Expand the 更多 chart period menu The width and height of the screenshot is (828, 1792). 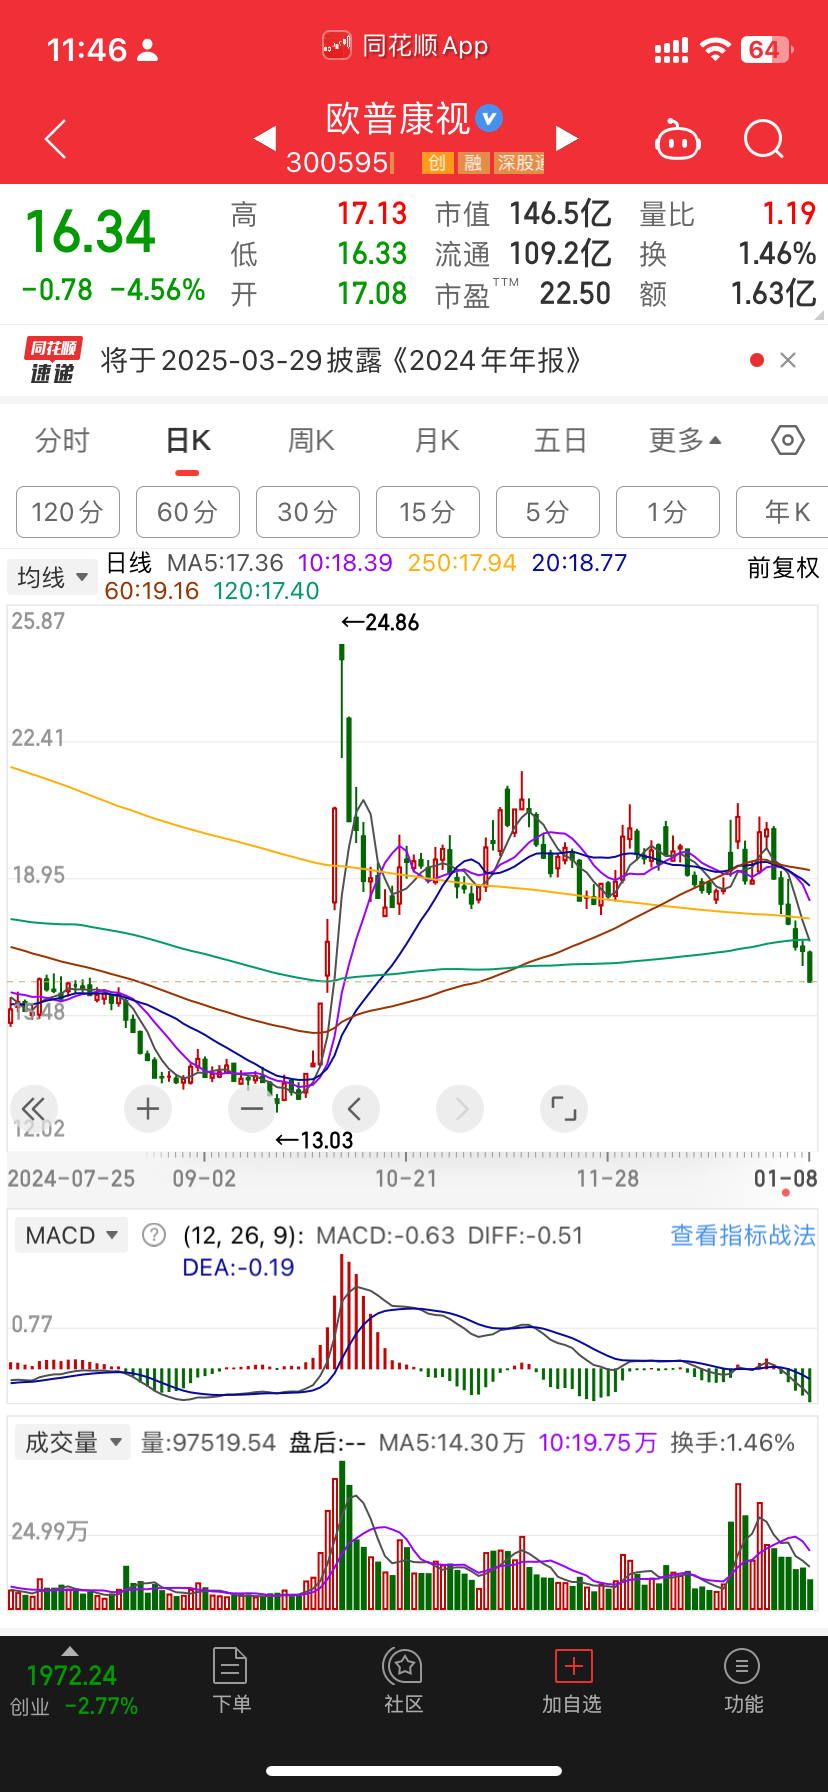tap(685, 440)
